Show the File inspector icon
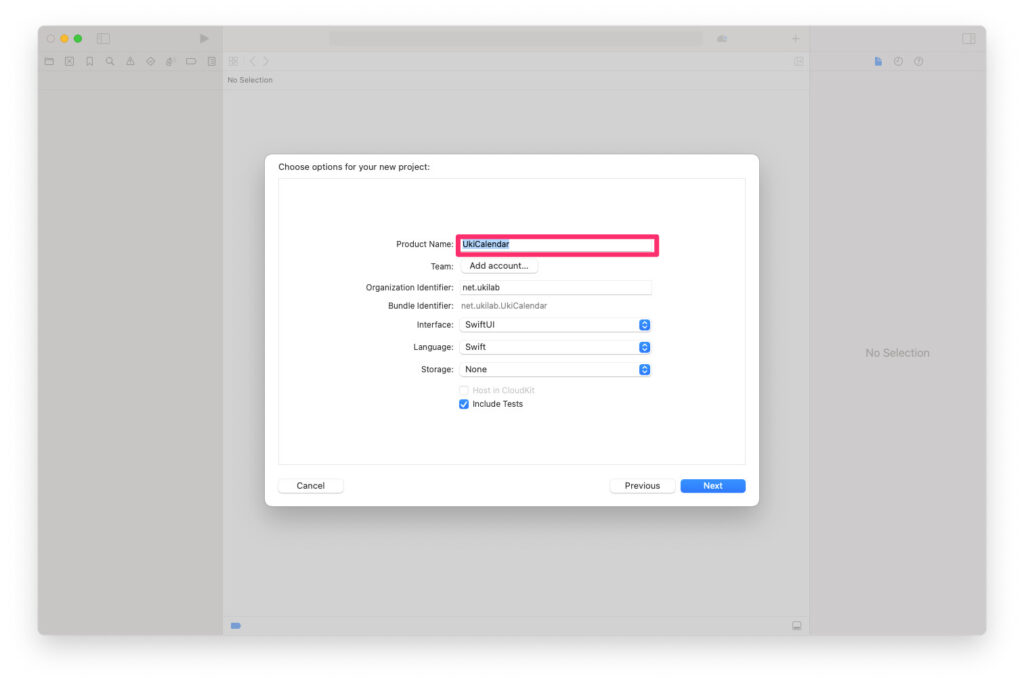Image resolution: width=1024 pixels, height=685 pixels. [x=878, y=61]
